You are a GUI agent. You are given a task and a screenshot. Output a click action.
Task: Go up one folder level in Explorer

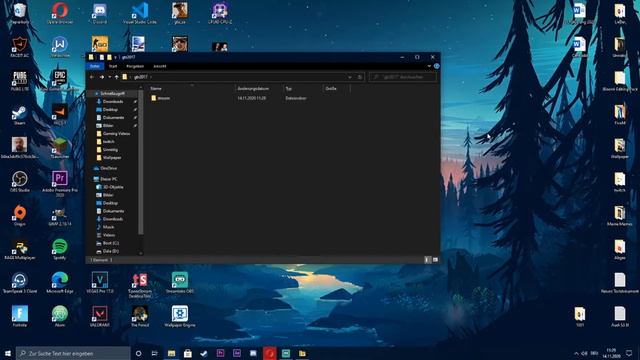click(x=117, y=77)
